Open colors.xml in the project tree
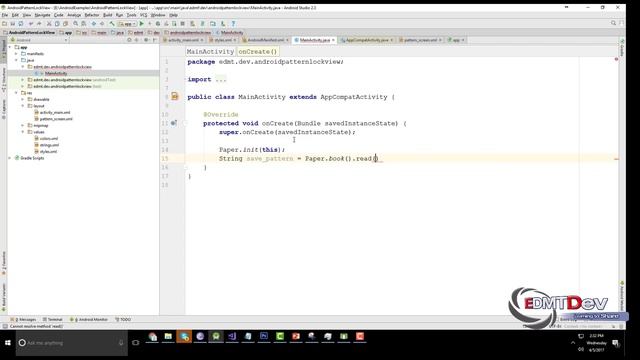The width and height of the screenshot is (640, 360). tap(49, 138)
